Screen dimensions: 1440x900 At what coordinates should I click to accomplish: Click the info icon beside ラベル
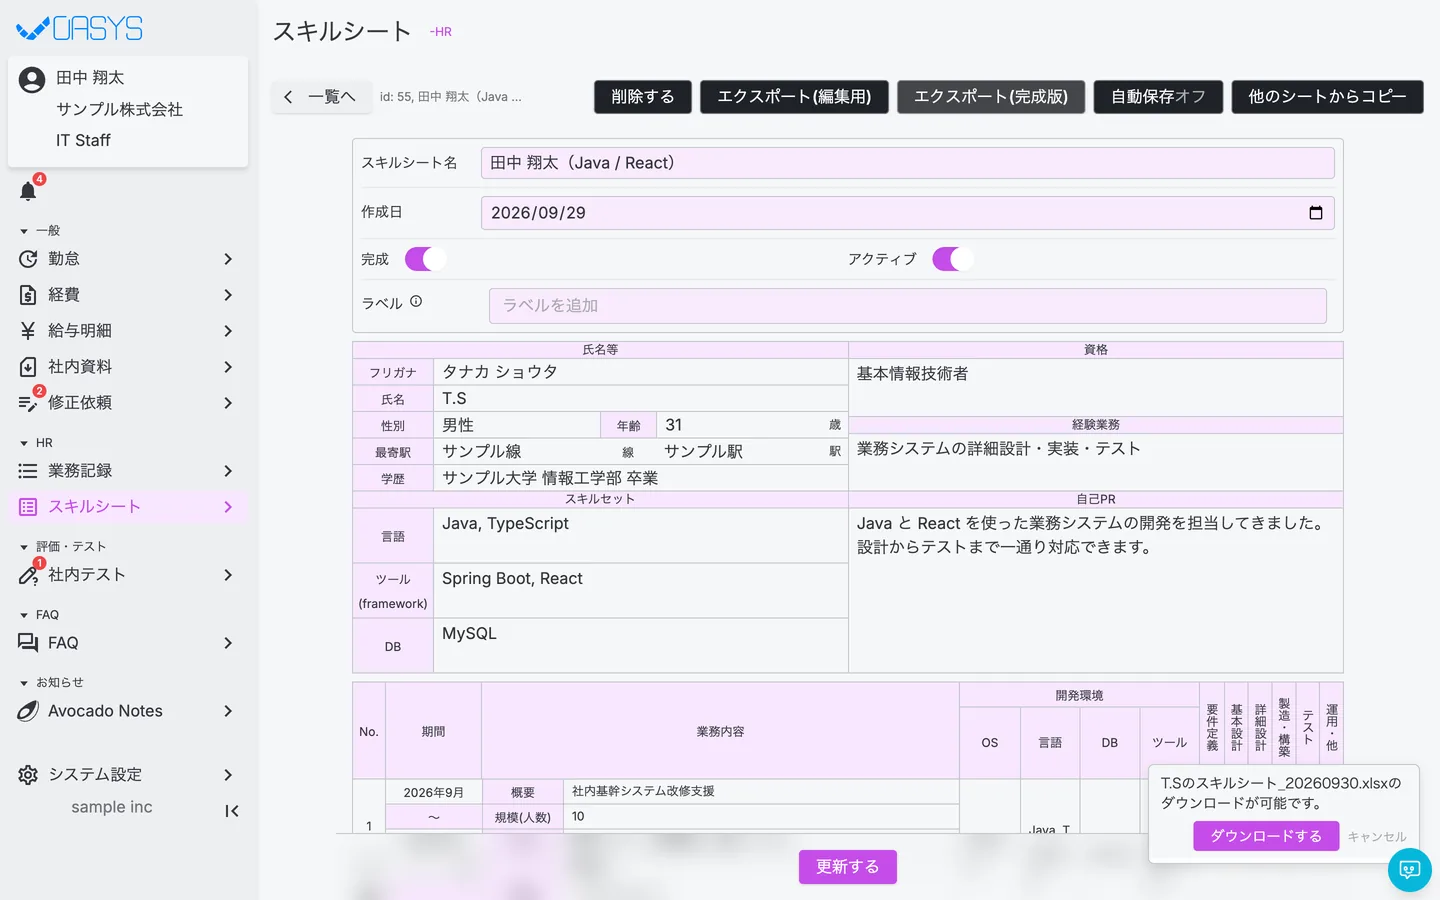(x=416, y=301)
